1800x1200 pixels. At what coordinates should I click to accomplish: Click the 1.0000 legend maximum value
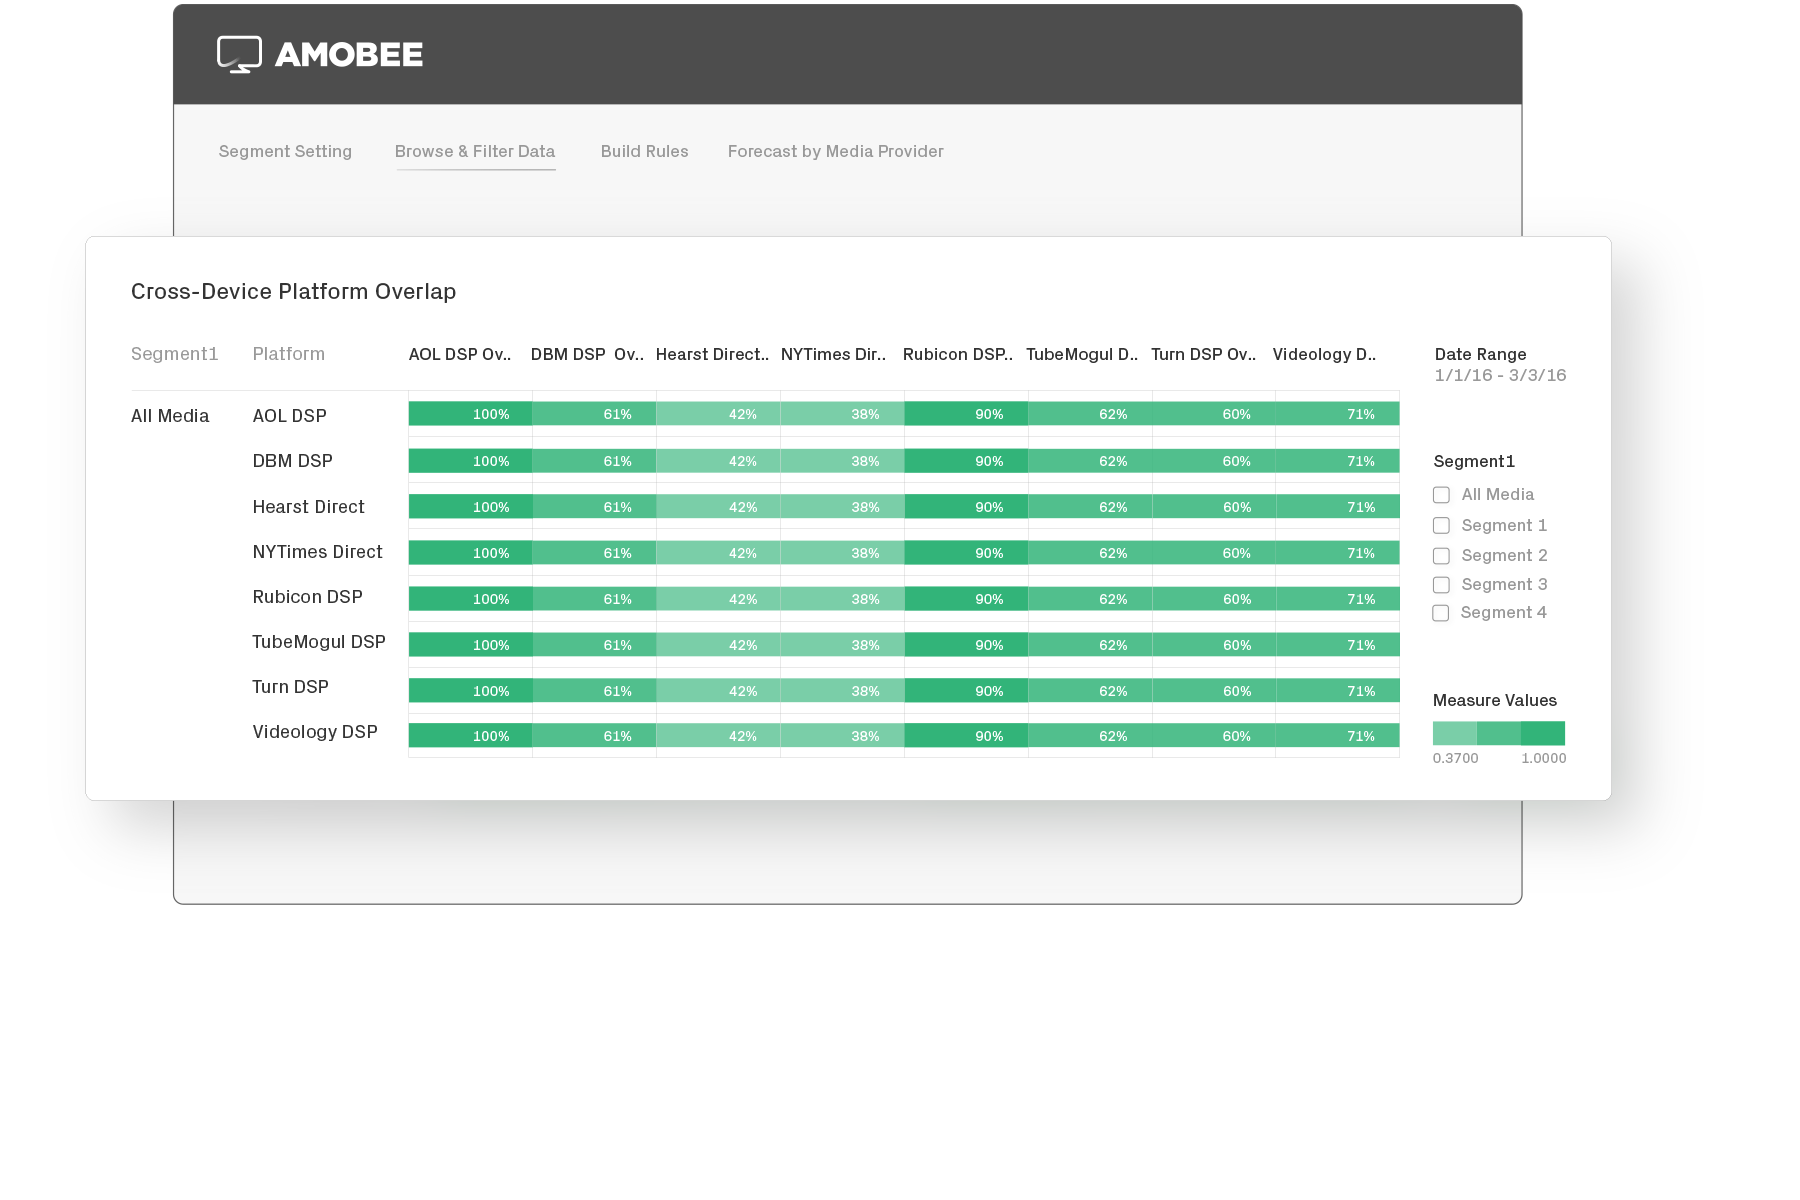click(x=1544, y=758)
